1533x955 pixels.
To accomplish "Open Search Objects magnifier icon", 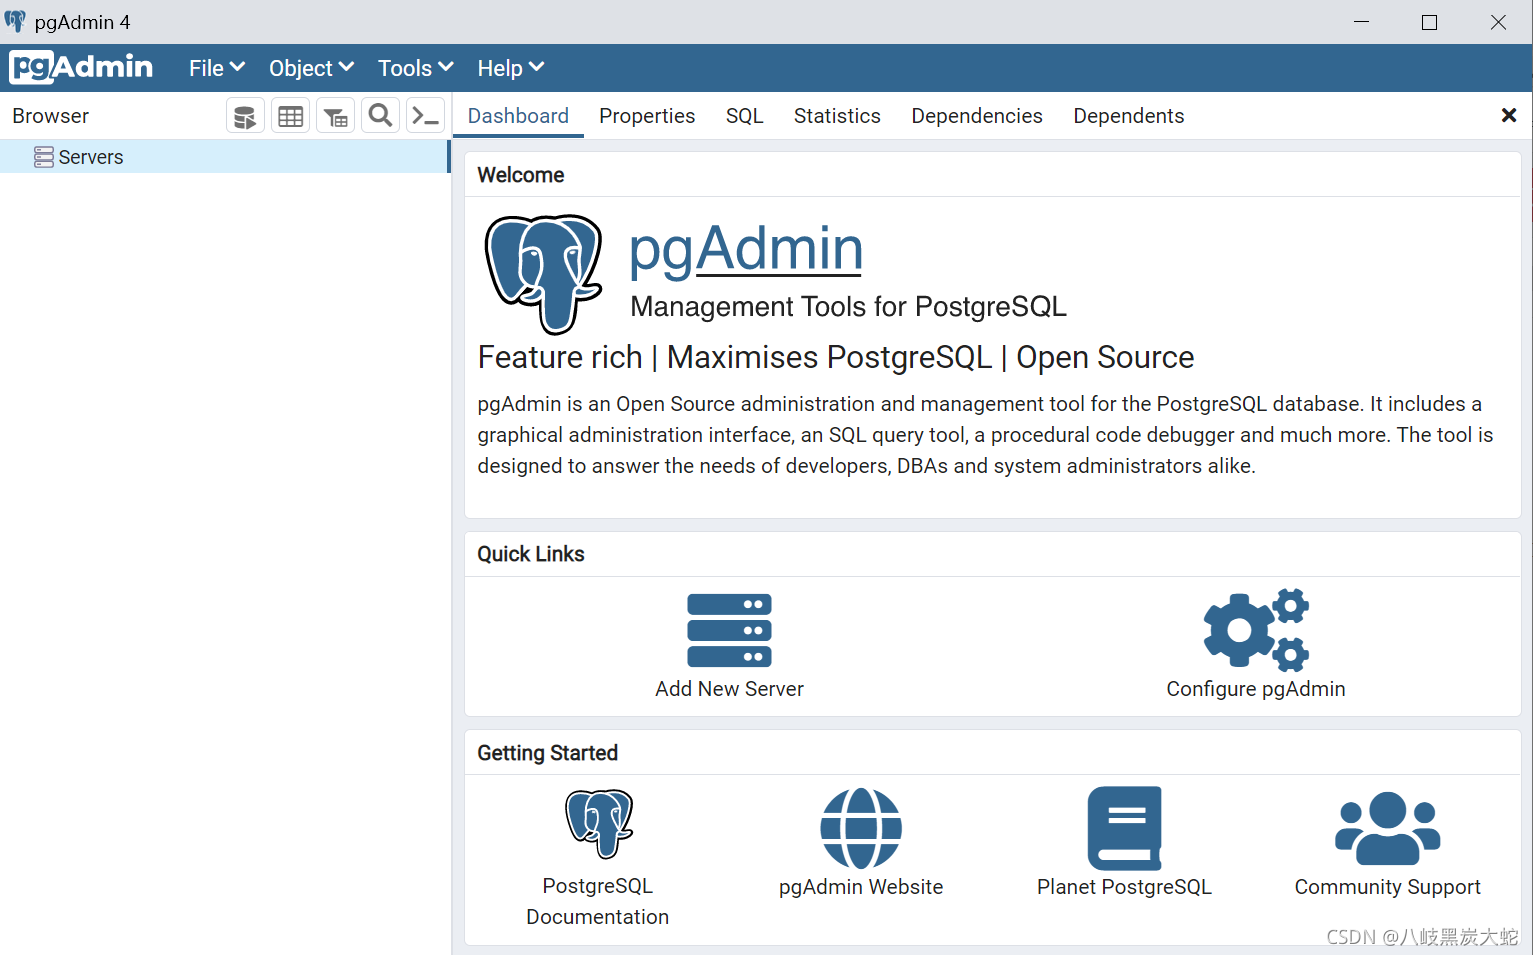I will [x=380, y=116].
